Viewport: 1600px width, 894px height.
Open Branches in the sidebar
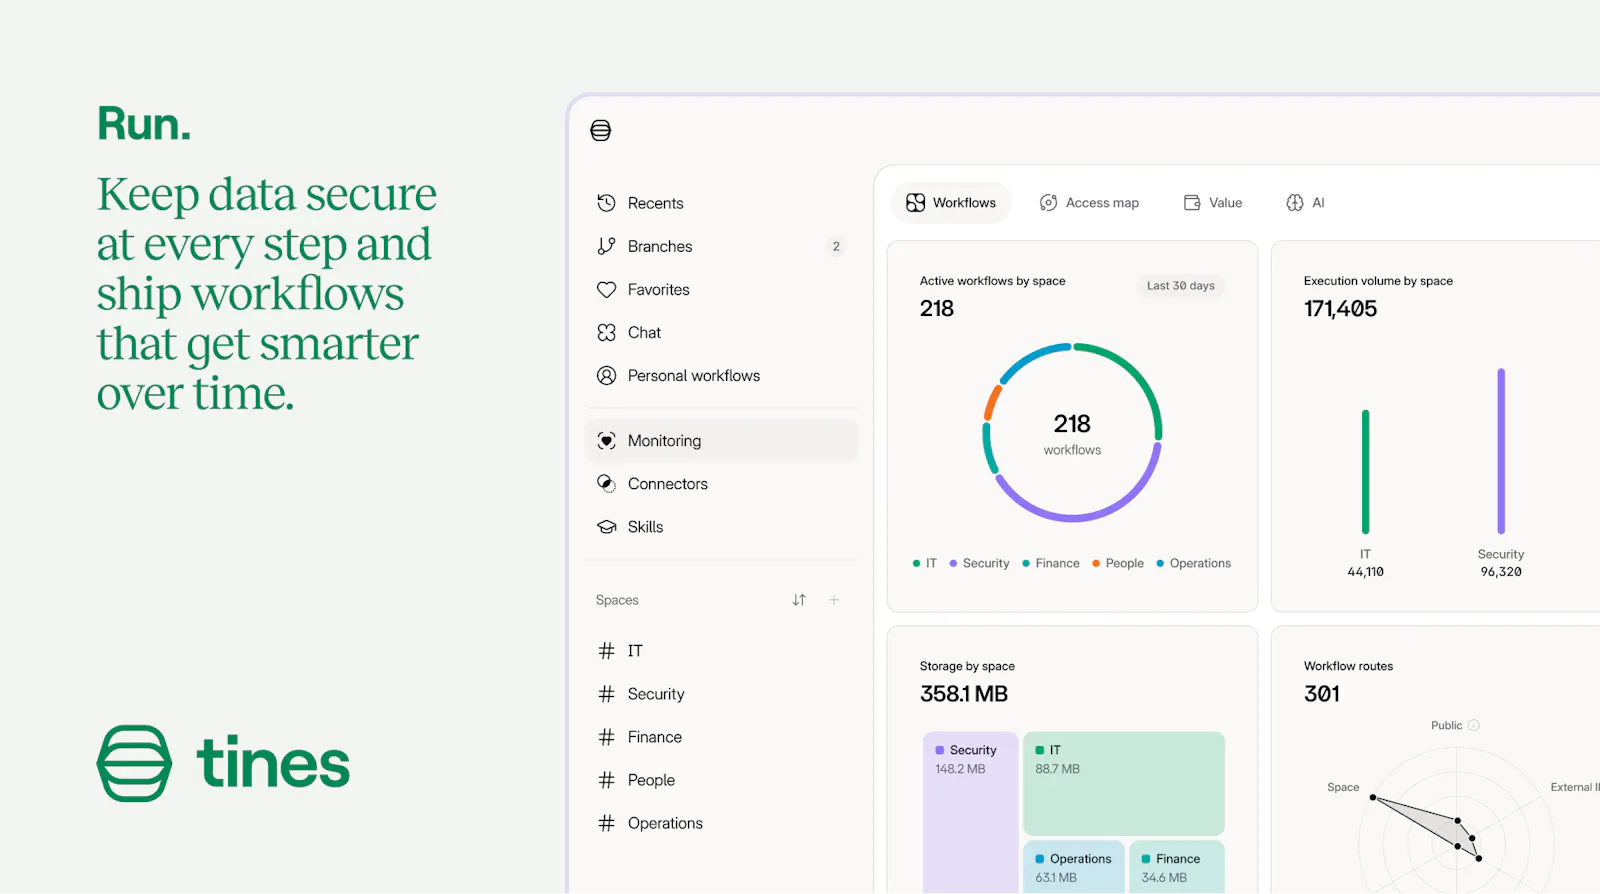coord(721,246)
